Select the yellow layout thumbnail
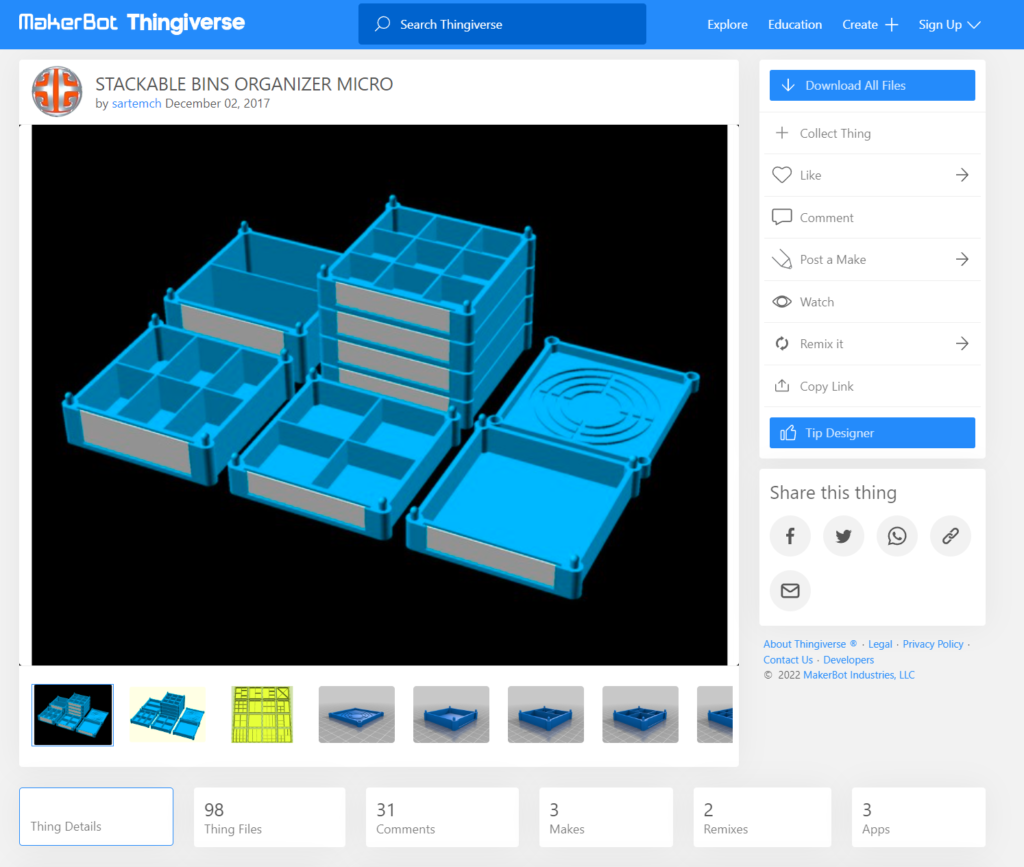This screenshot has width=1024, height=867. (262, 714)
